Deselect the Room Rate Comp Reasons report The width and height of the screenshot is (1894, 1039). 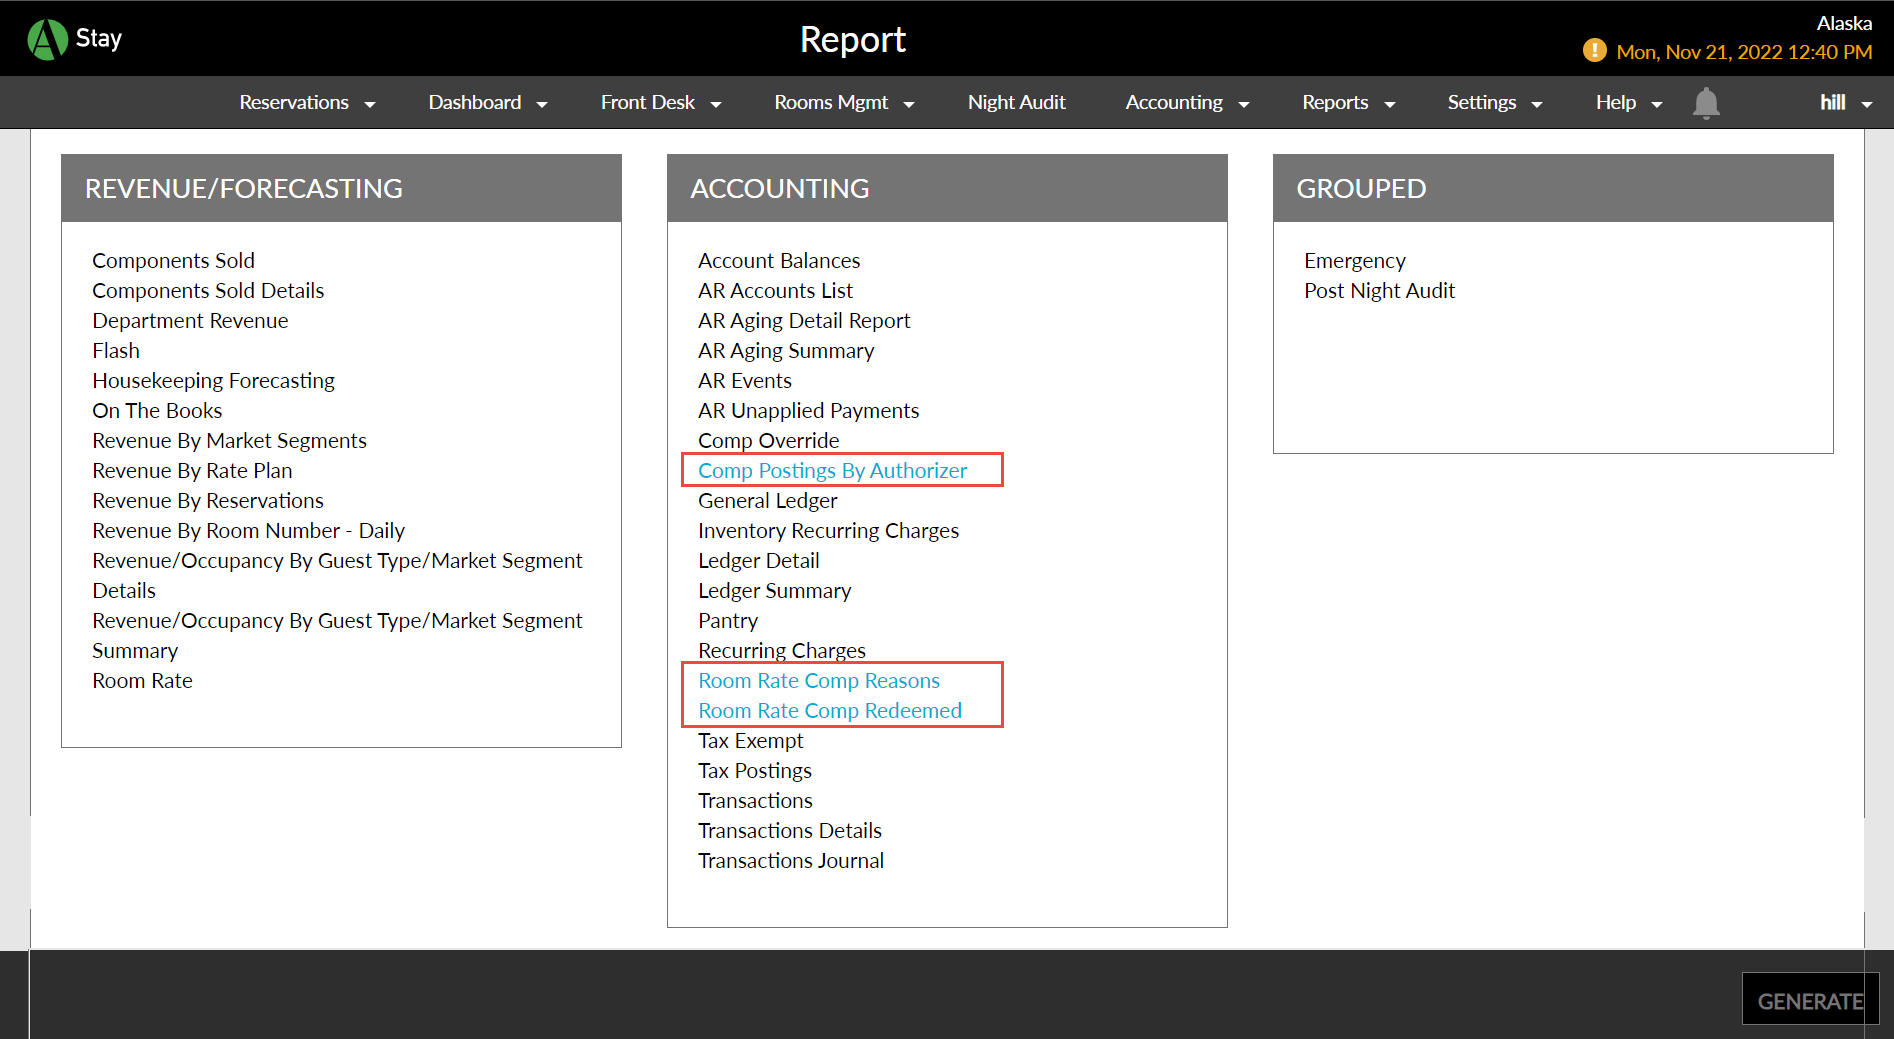pos(818,680)
